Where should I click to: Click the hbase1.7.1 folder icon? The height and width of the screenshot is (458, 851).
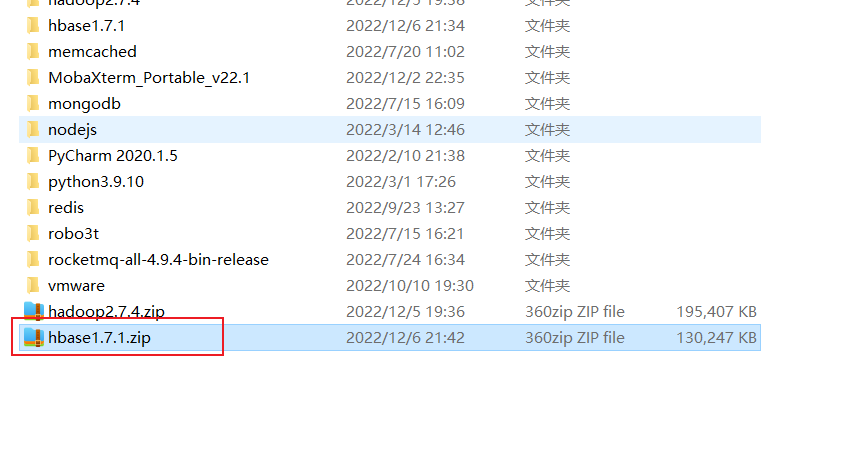33,25
